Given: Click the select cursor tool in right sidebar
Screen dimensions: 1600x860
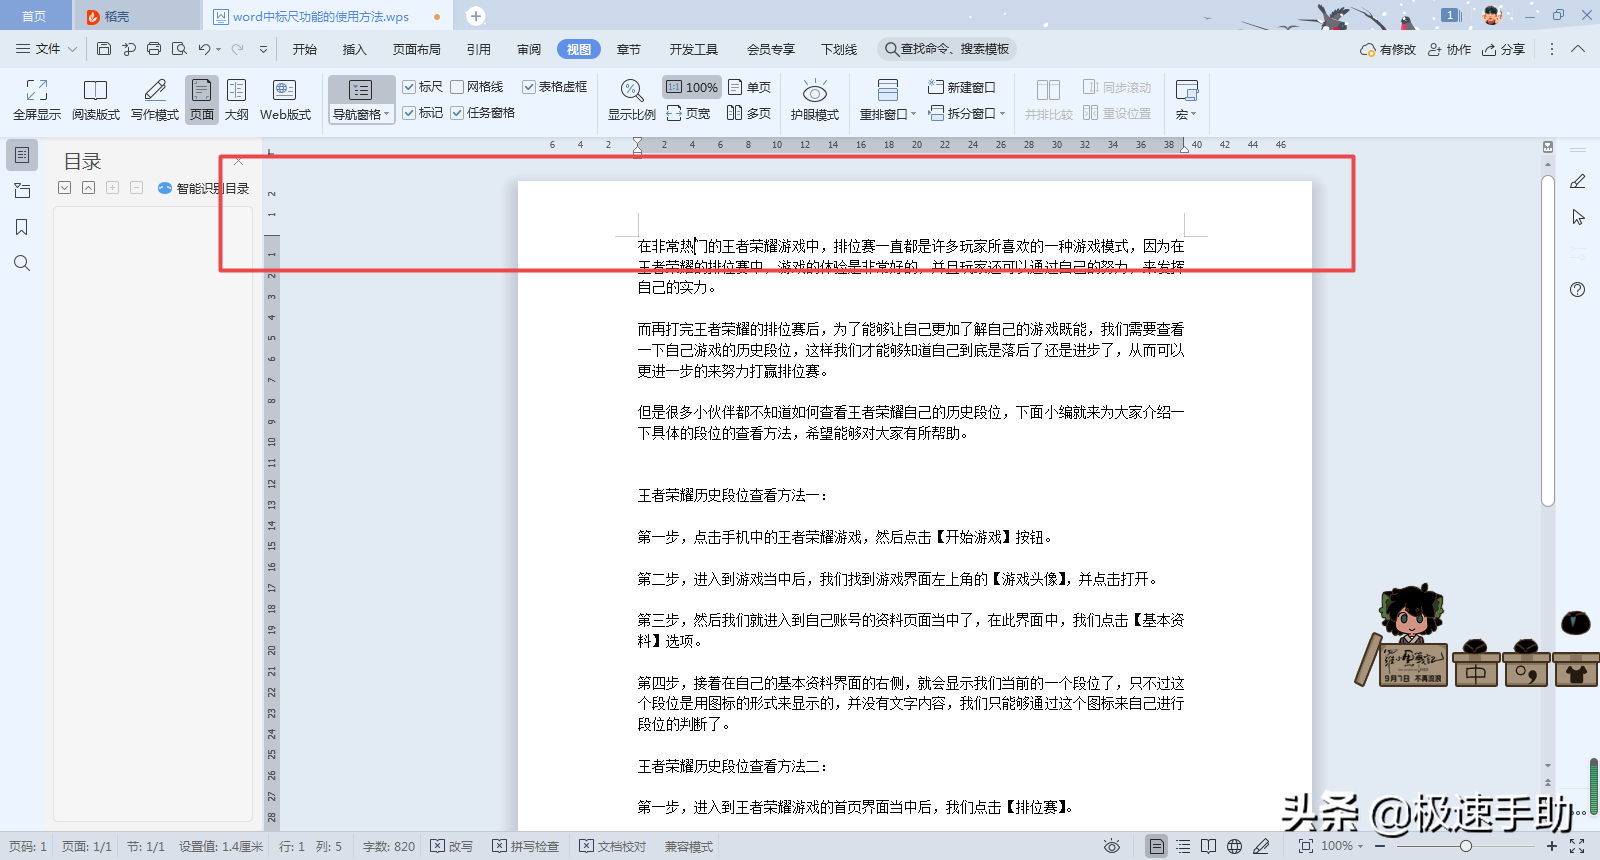Looking at the screenshot, I should tap(1578, 217).
